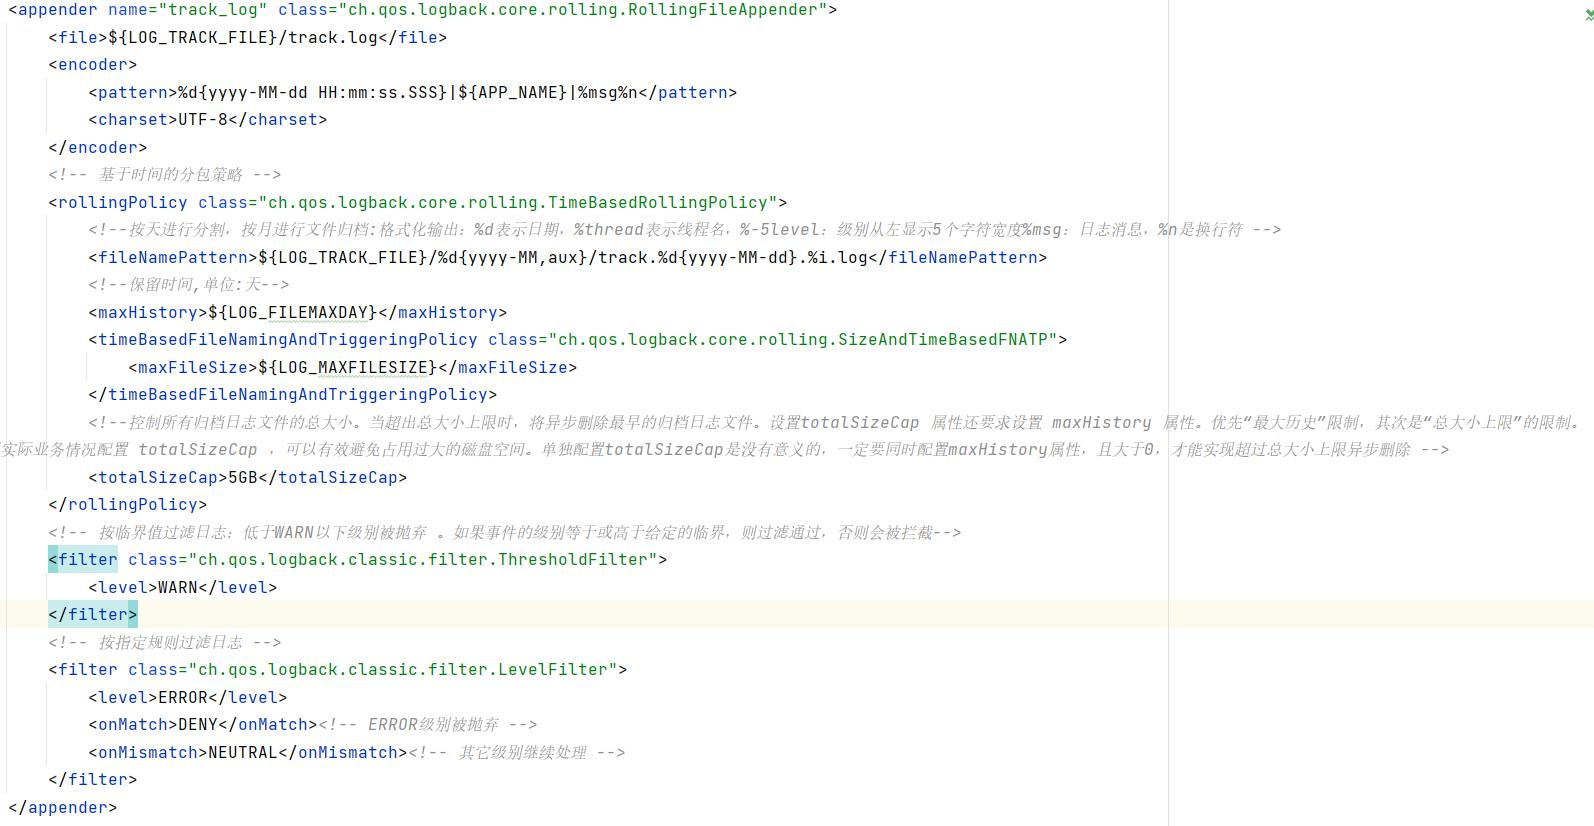Click the ${LOG_FILEMAXDAY} value
1594x826 pixels.
tap(293, 312)
